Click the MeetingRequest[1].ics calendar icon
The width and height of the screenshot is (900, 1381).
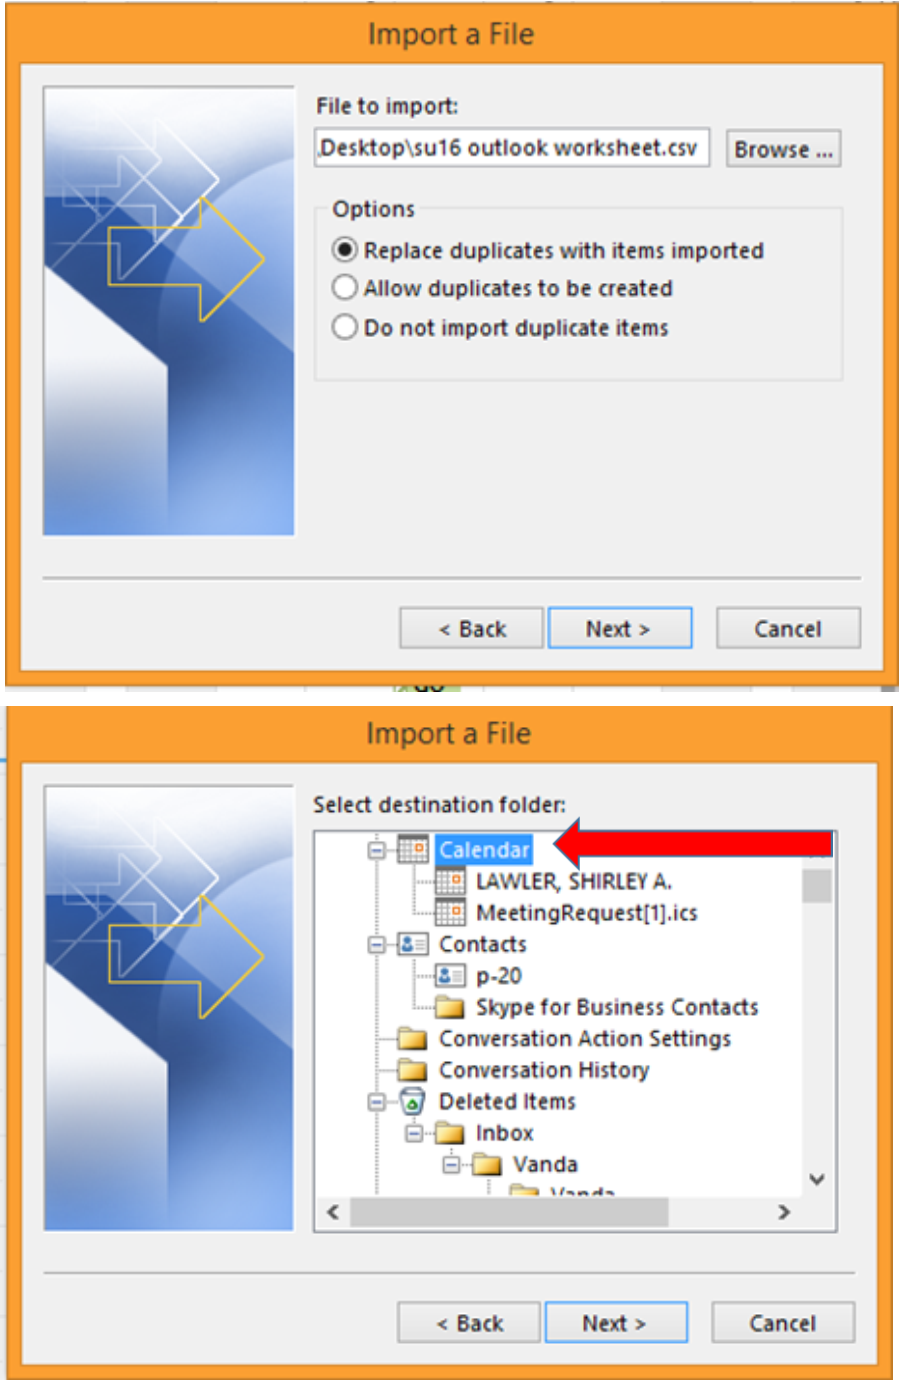point(451,912)
